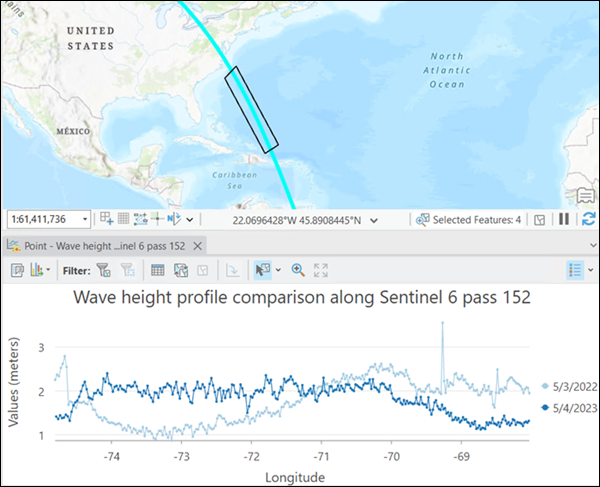This screenshot has width=600, height=487.
Task: Activate the chart zoom magnifier tool
Action: coord(297,270)
